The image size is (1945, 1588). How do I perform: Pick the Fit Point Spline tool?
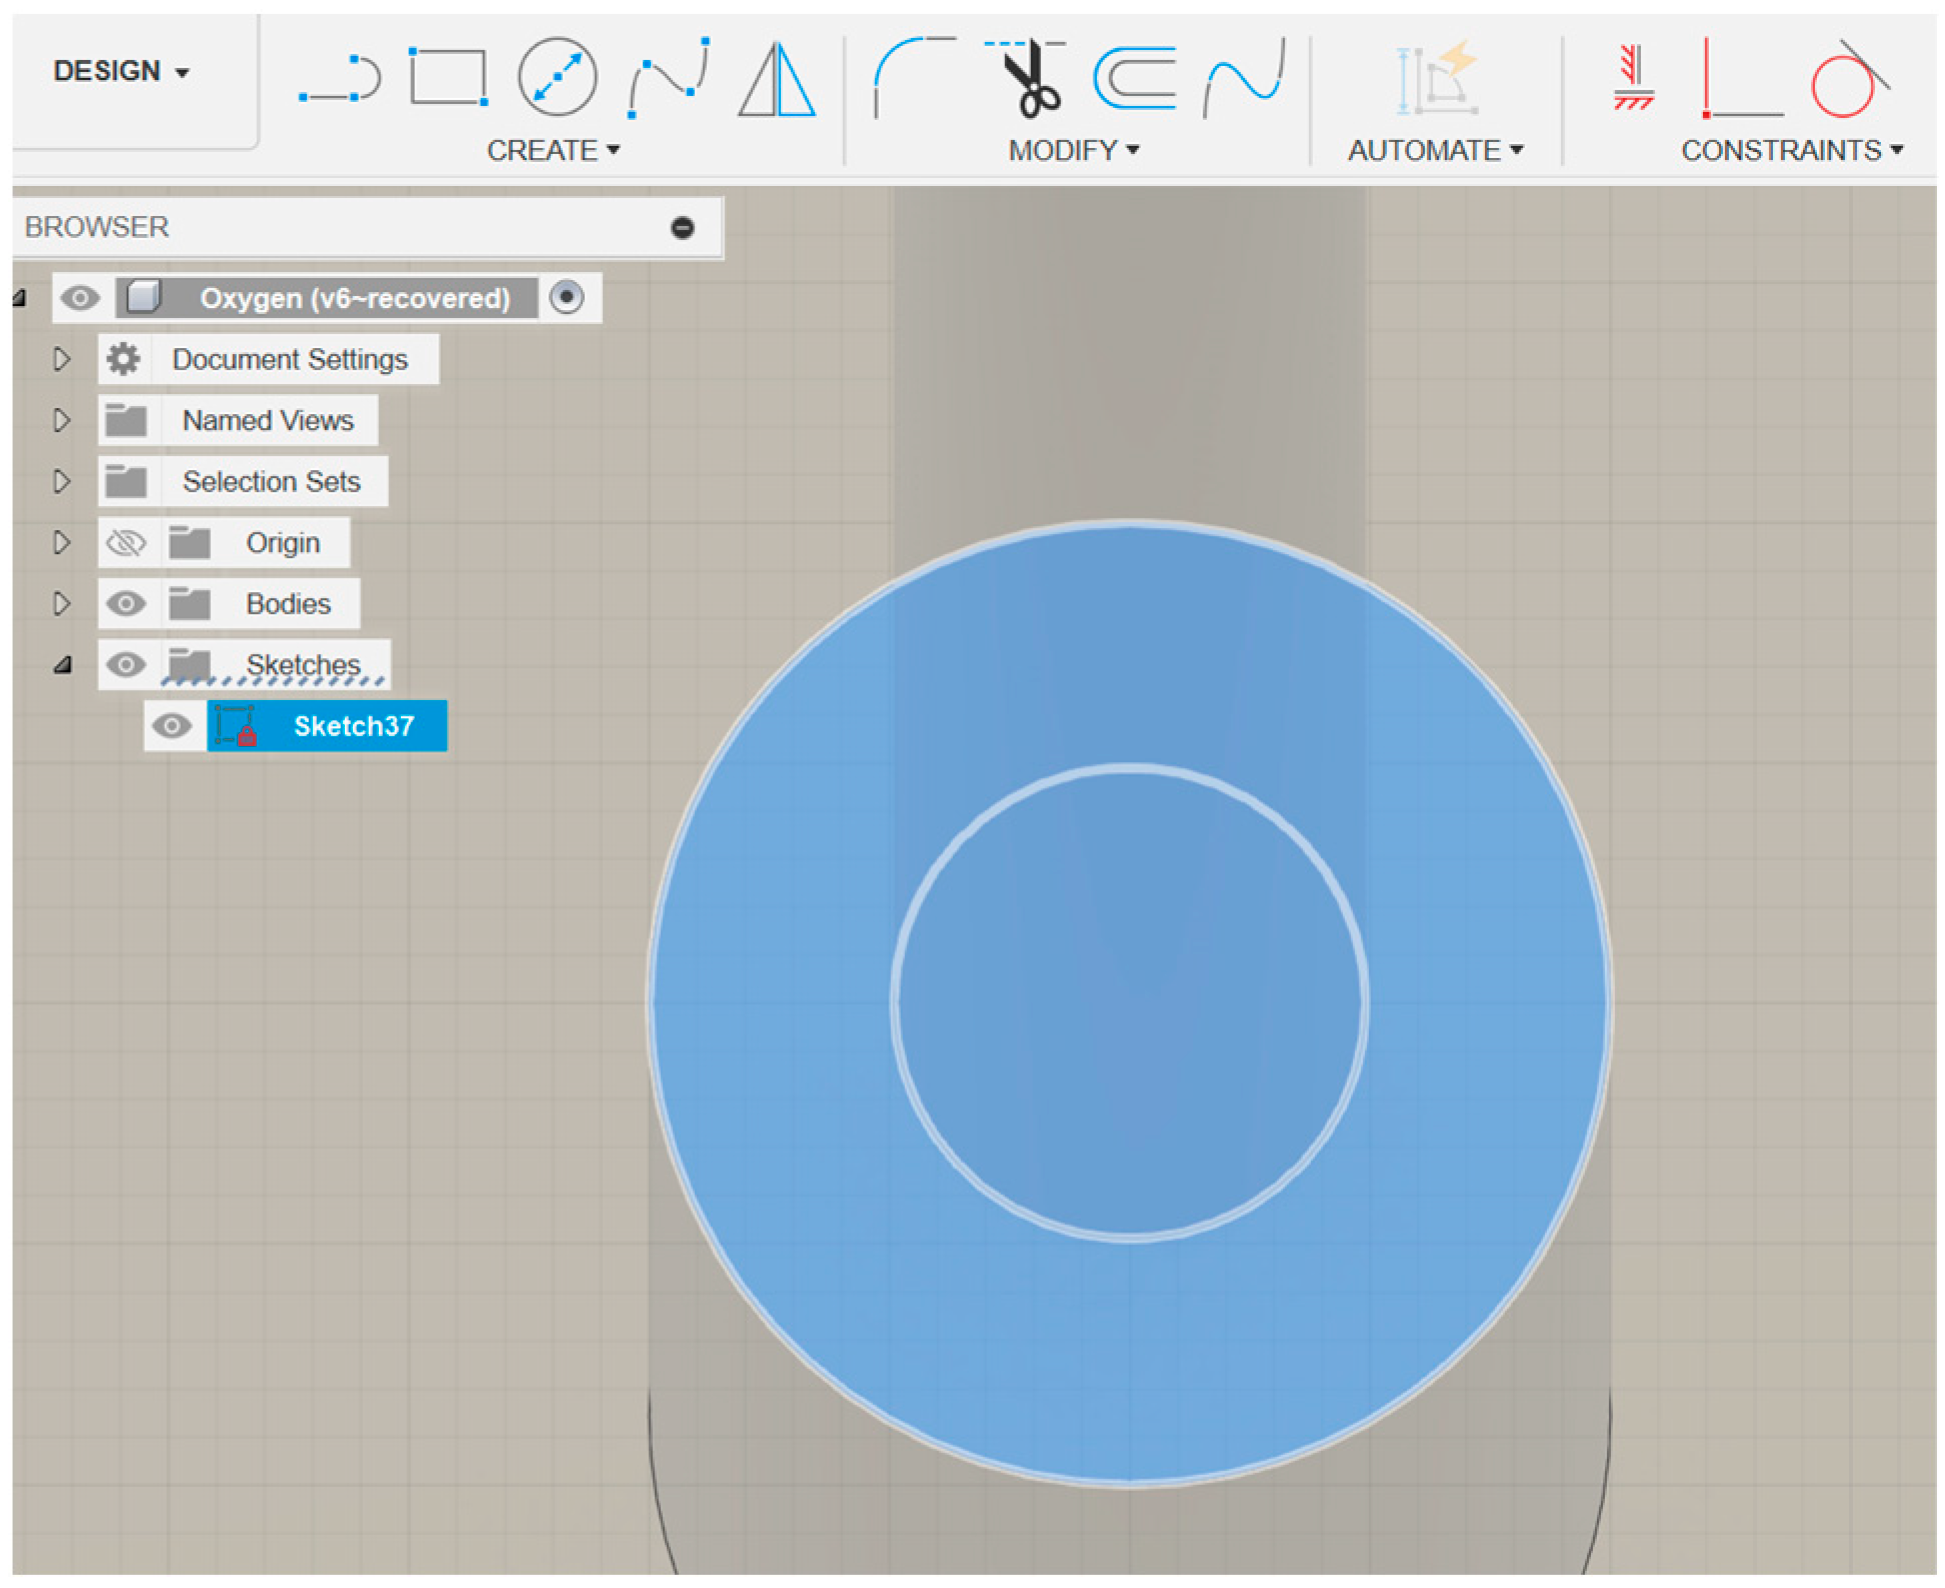point(668,78)
